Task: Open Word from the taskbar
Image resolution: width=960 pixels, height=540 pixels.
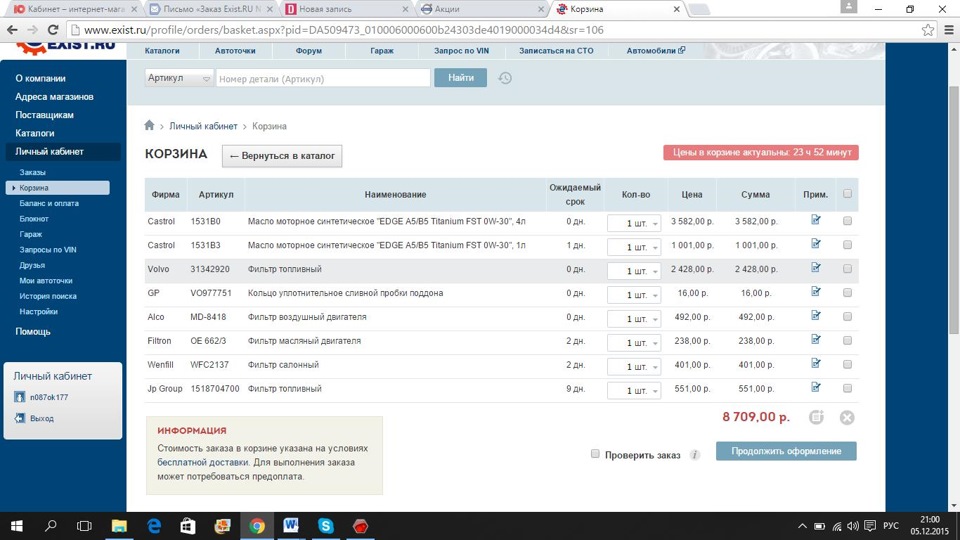Action: pyautogui.click(x=291, y=526)
